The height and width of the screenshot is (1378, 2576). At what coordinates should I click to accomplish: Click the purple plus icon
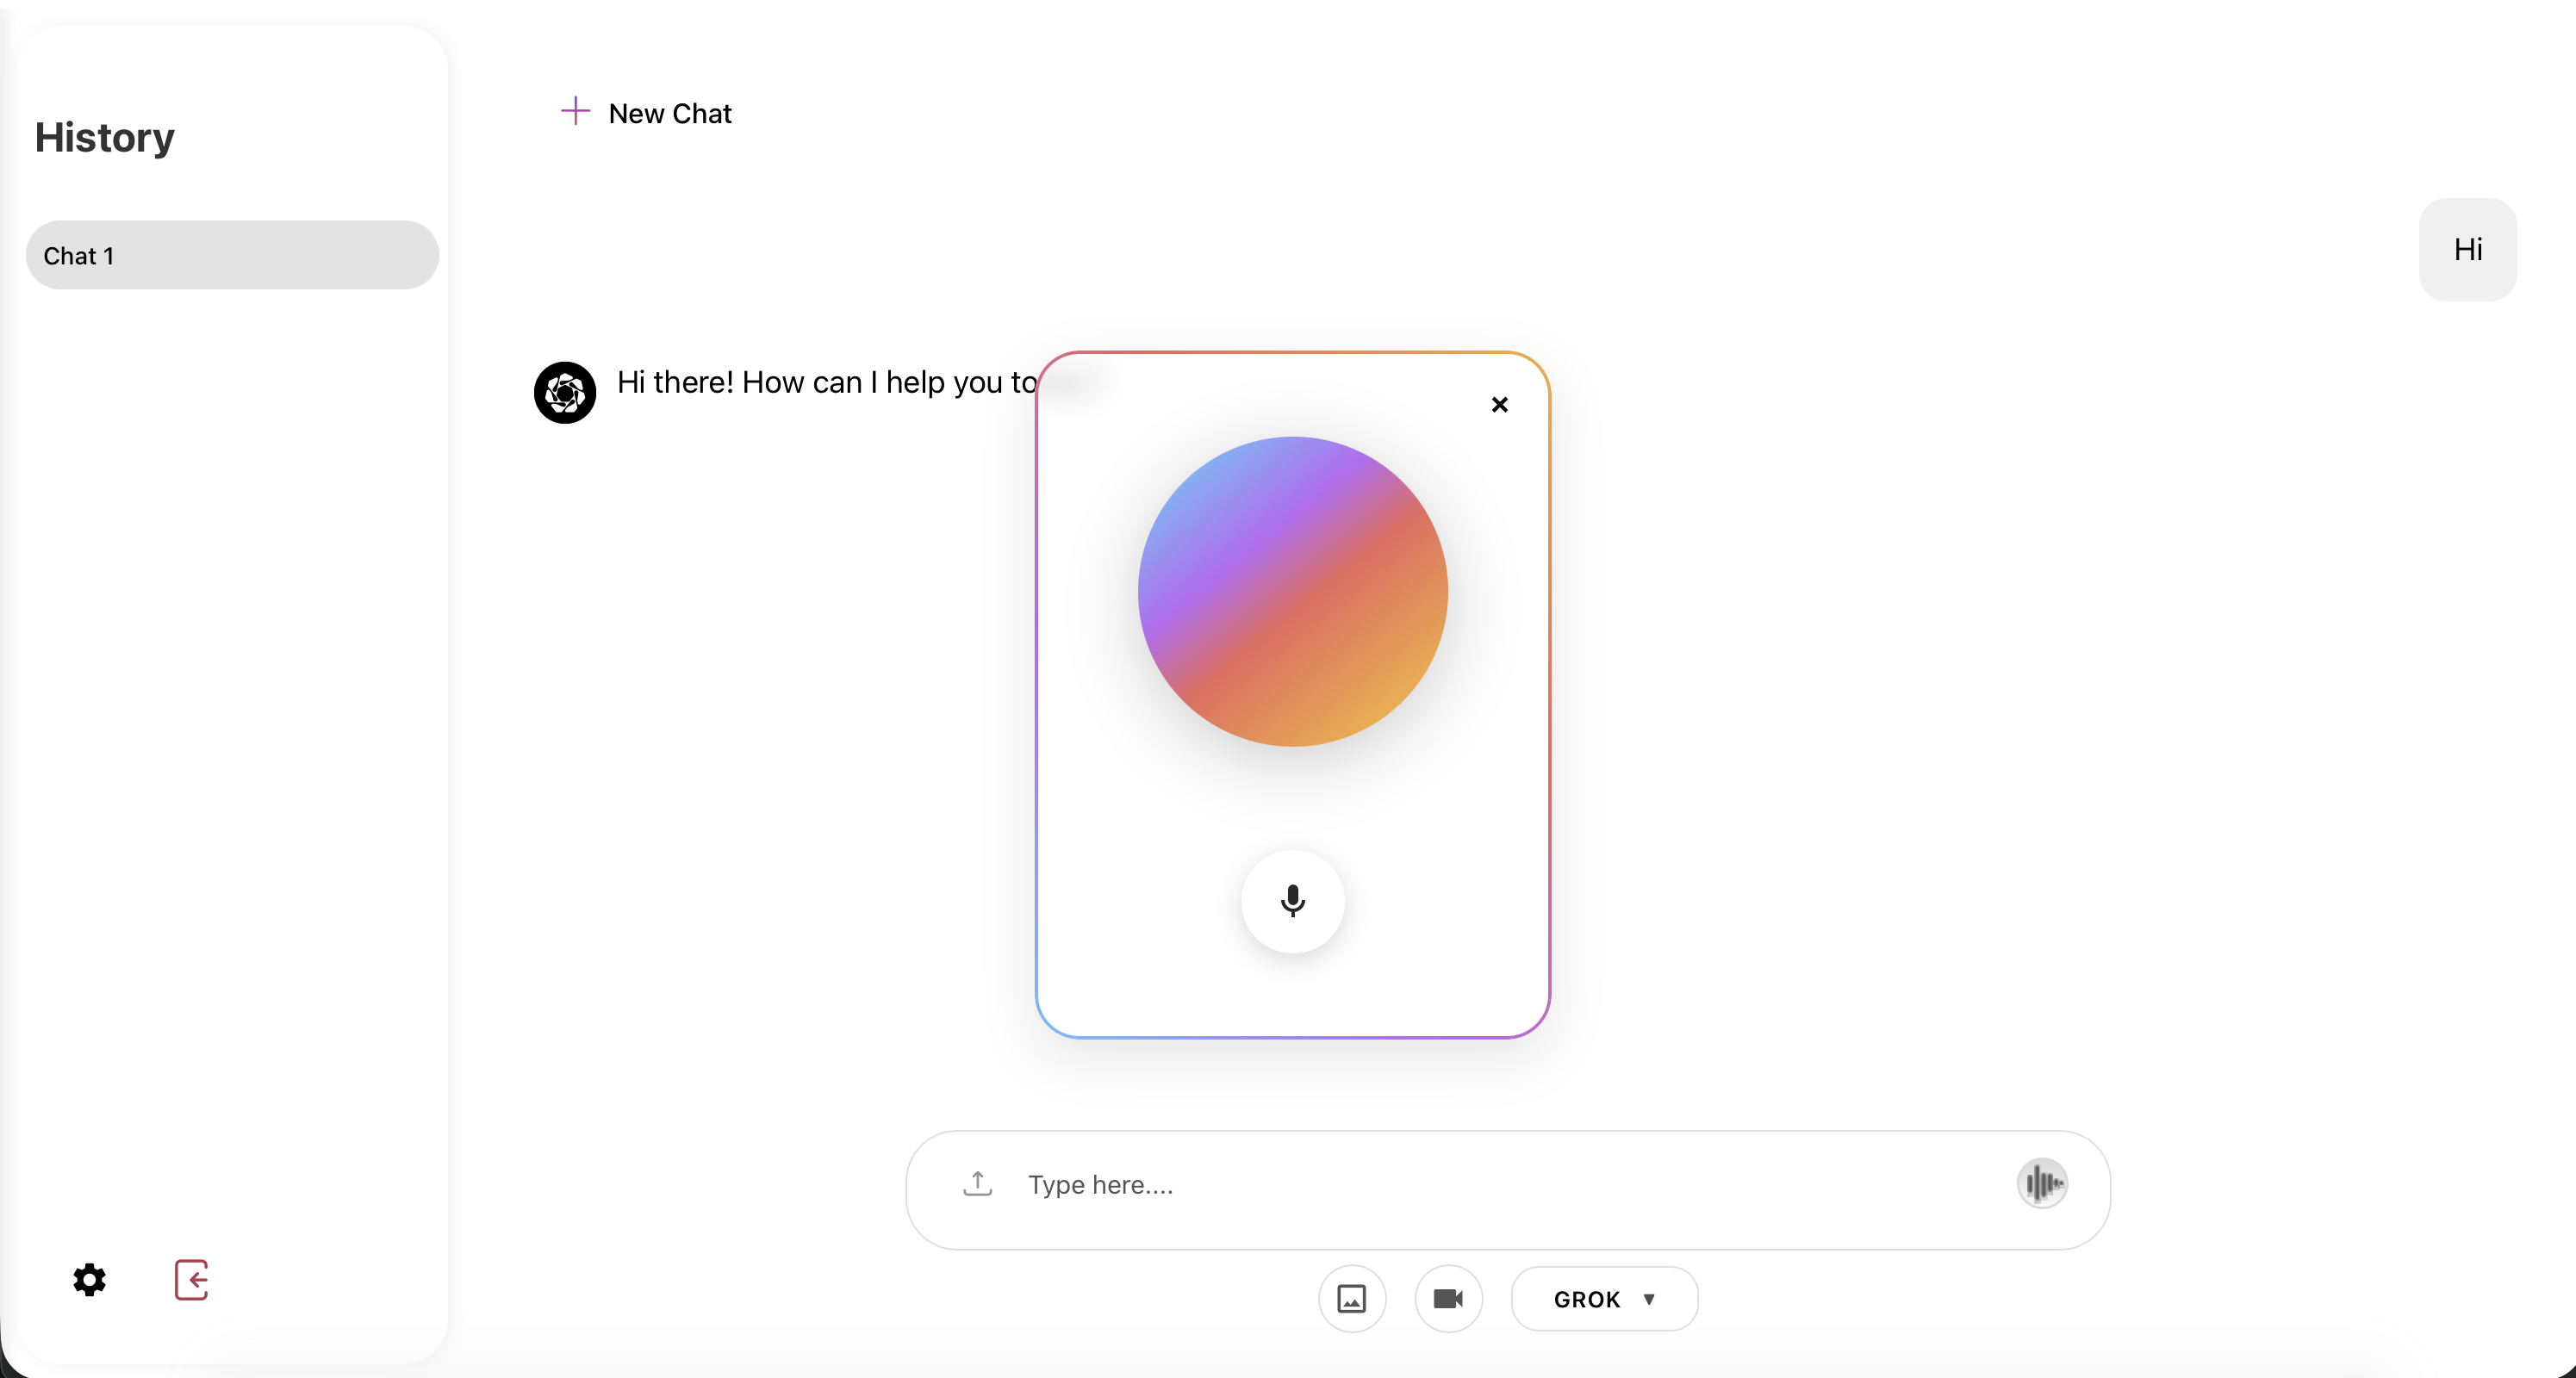(x=575, y=111)
